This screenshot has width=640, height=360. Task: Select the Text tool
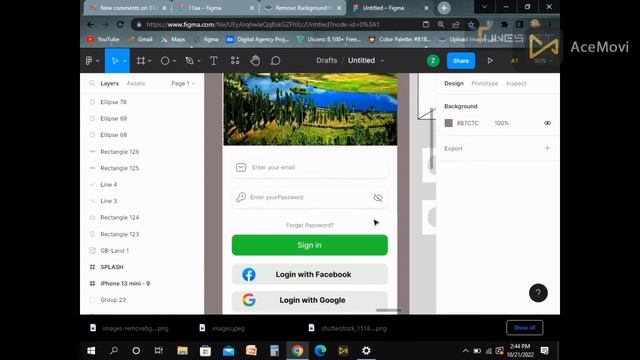(213, 61)
